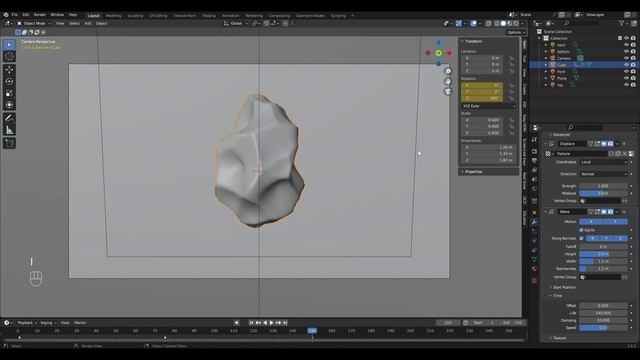Select the Annotate tool
Screen dimensions: 640x360
[x=9, y=118]
